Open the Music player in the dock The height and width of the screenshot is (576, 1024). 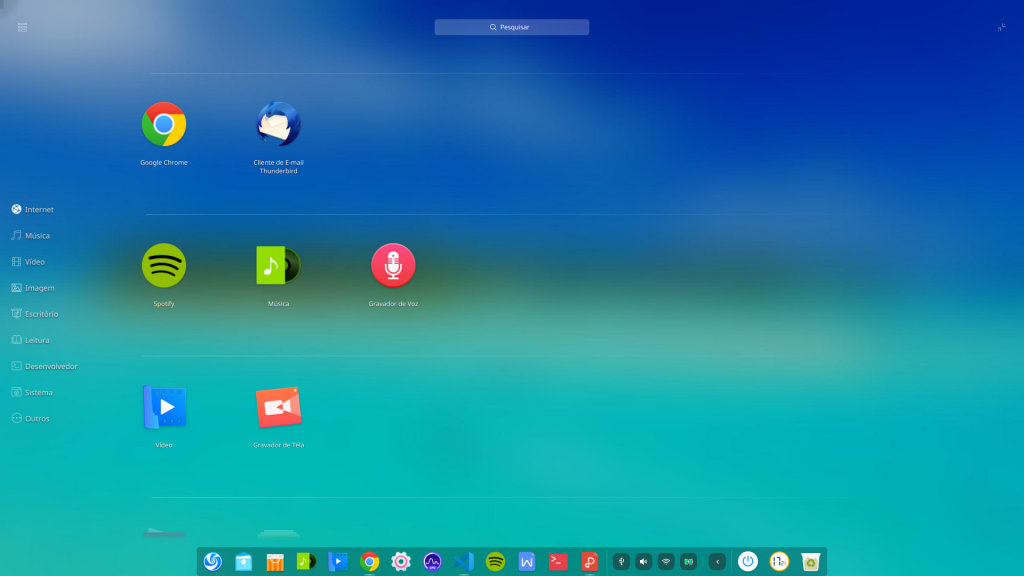pos(306,562)
